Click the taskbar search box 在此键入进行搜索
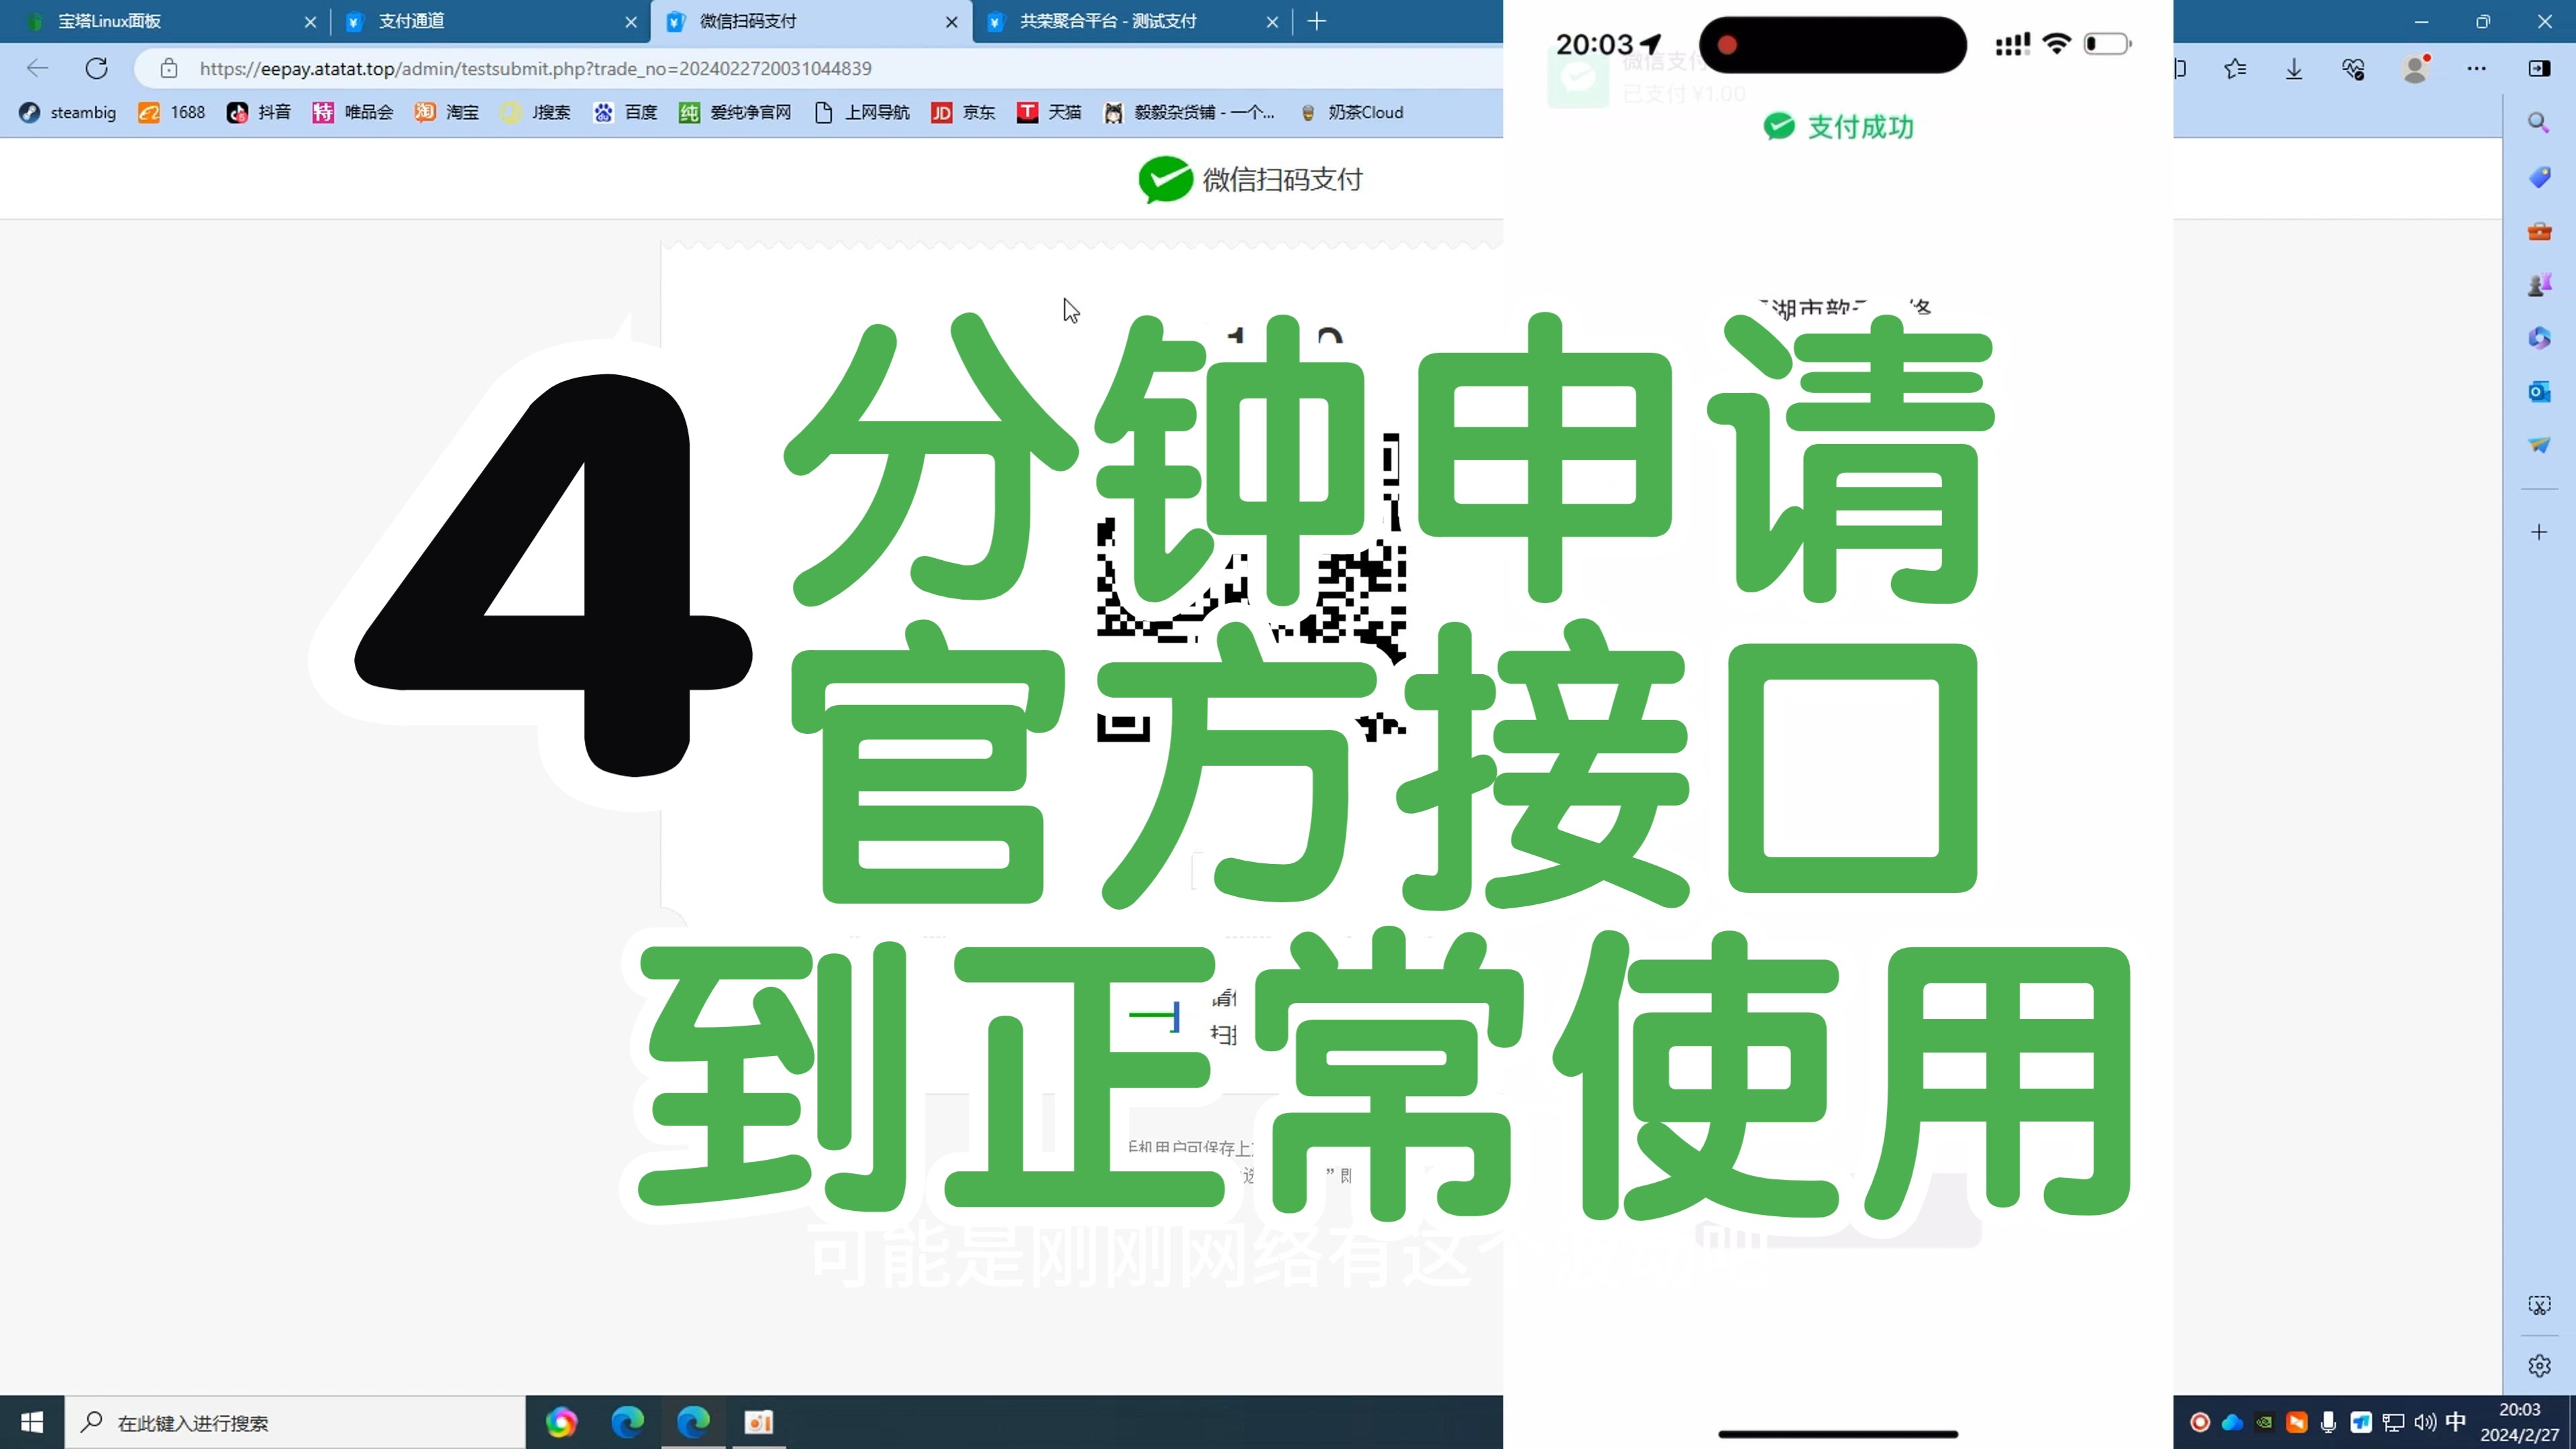Viewport: 2576px width, 1449px height. tap(295, 1422)
